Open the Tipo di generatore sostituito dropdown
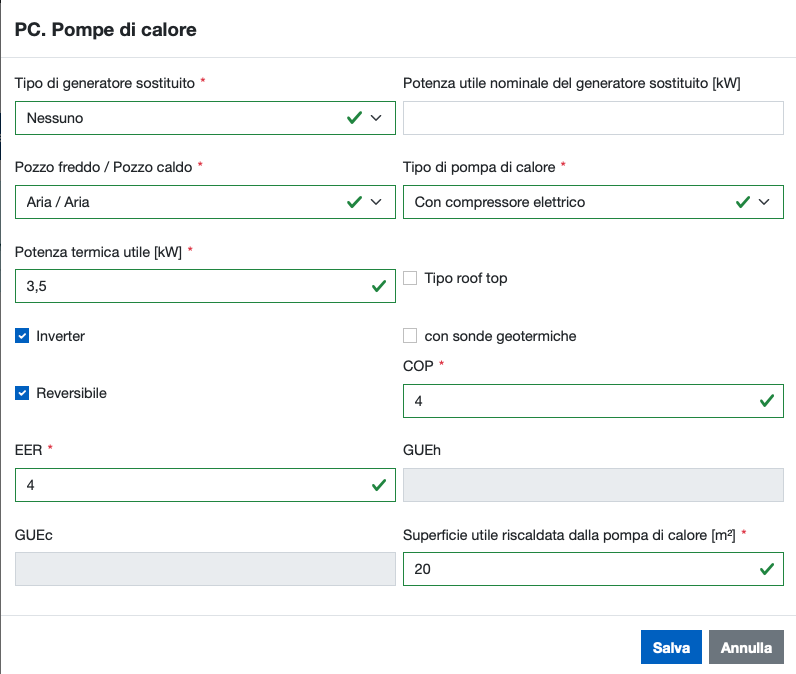Image resolution: width=796 pixels, height=674 pixels. (x=205, y=118)
